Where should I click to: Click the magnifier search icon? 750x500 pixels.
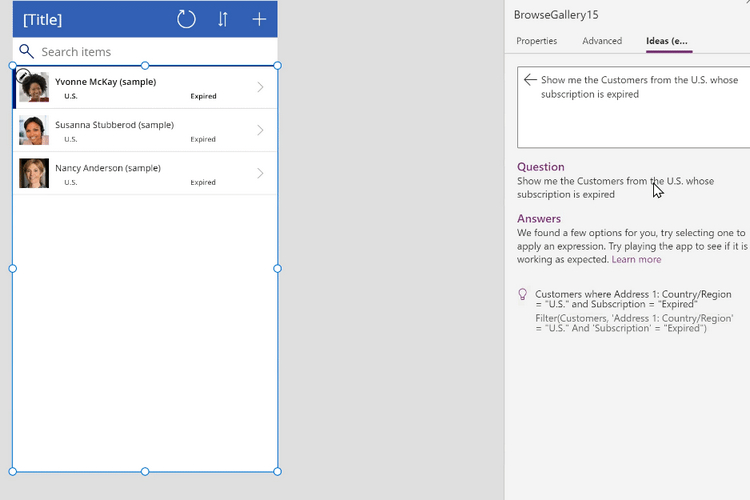pos(26,51)
